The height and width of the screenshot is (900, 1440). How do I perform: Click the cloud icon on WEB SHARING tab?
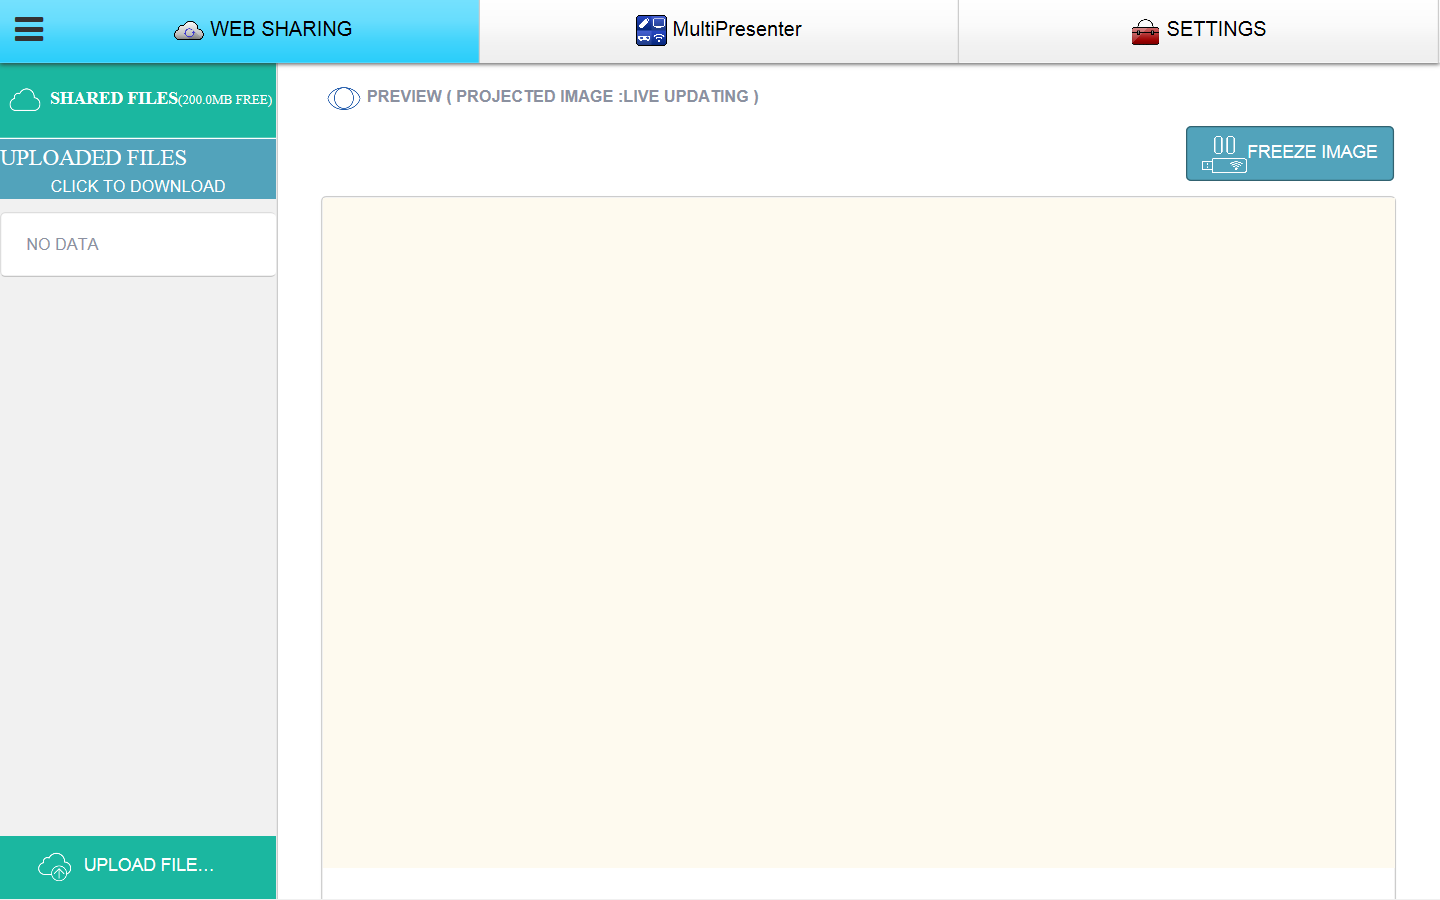coord(187,30)
